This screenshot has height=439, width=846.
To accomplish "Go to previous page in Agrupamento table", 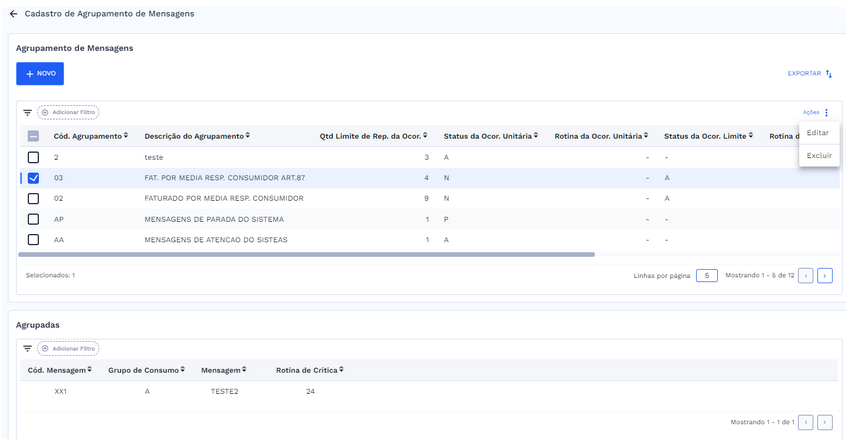I will 806,275.
